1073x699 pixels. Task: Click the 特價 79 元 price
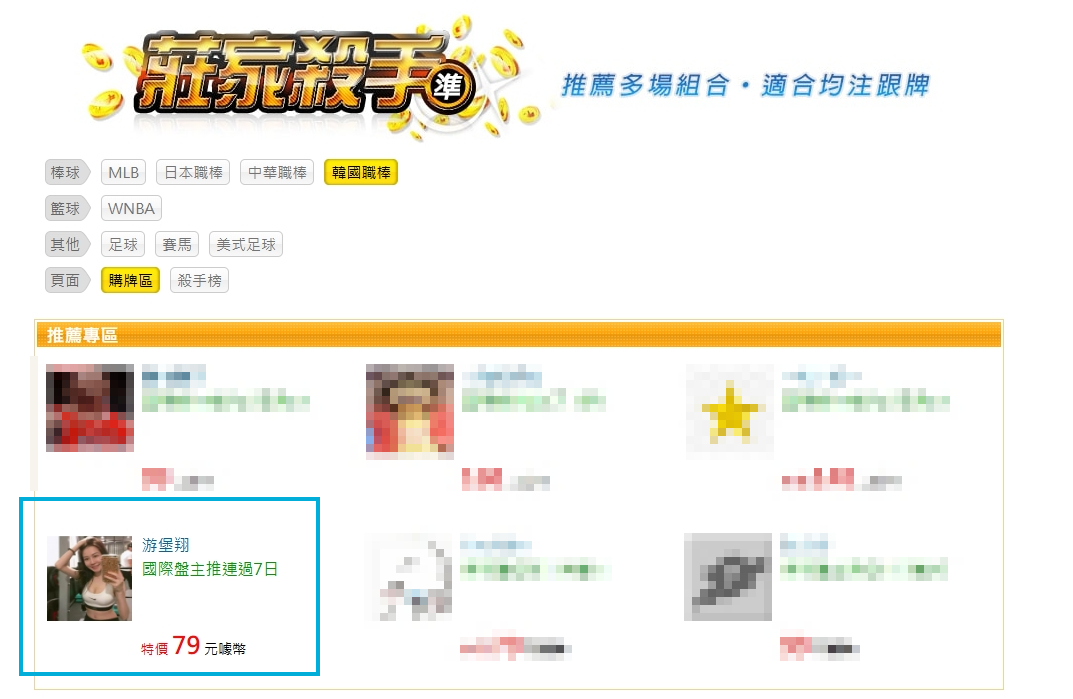coord(193,646)
